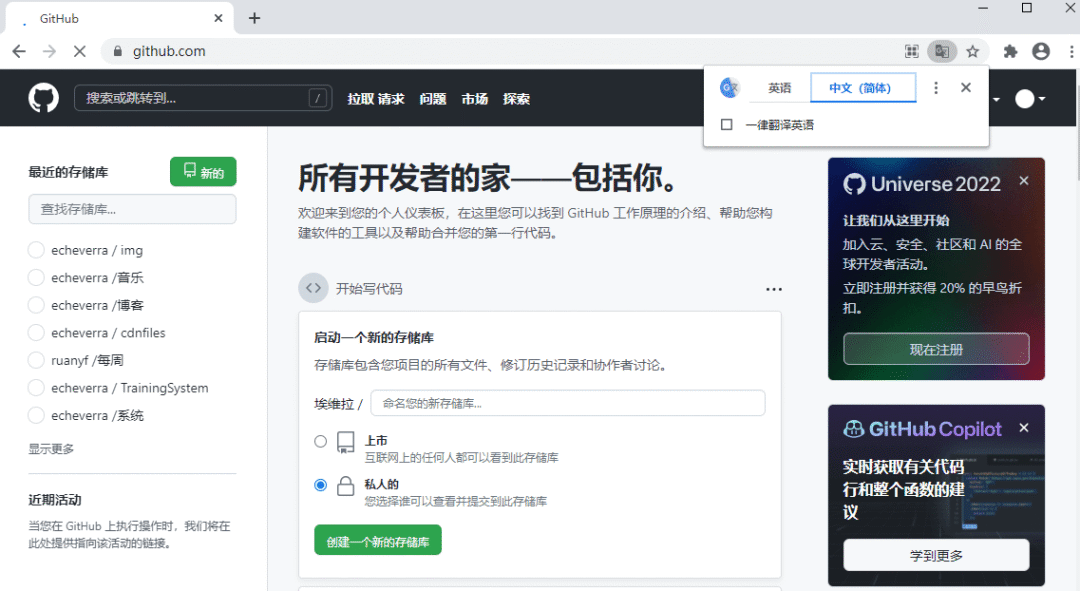
Task: Click the tab groups grid icon in address bar
Action: point(911,50)
